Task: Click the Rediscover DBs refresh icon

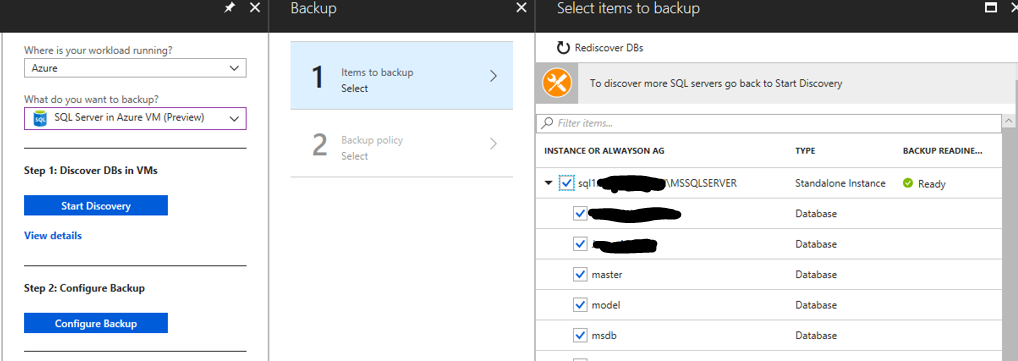Action: [x=563, y=48]
